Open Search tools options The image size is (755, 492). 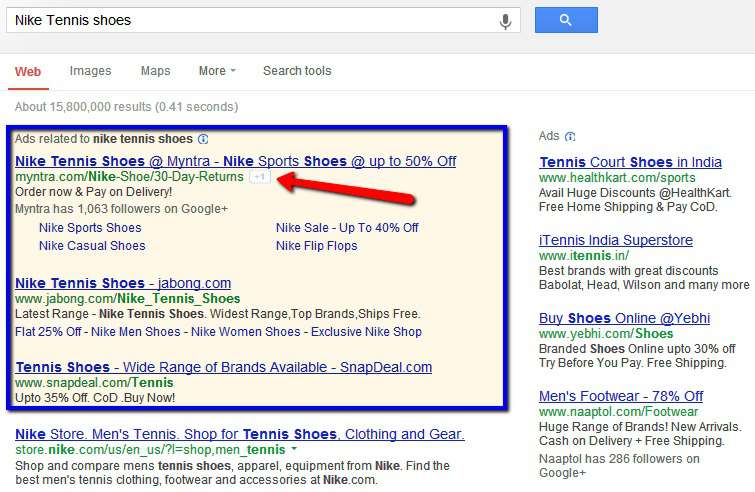tap(297, 71)
